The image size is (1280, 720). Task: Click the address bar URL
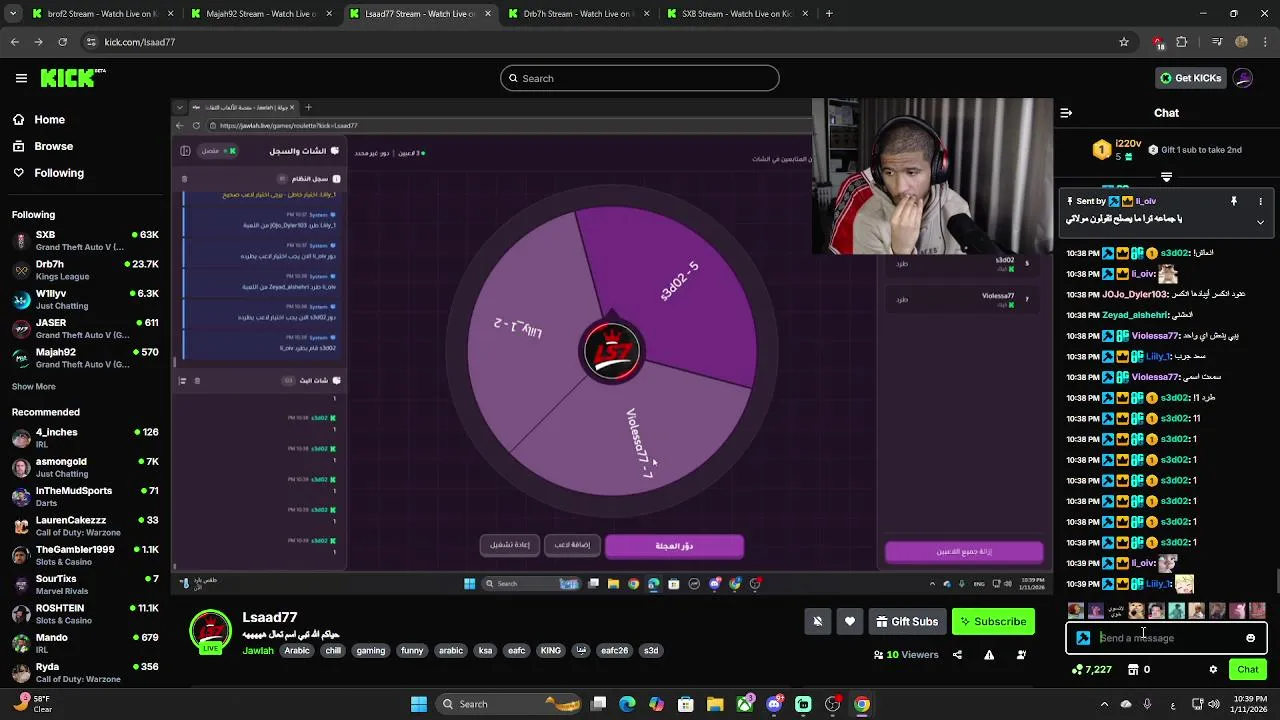[x=139, y=42]
